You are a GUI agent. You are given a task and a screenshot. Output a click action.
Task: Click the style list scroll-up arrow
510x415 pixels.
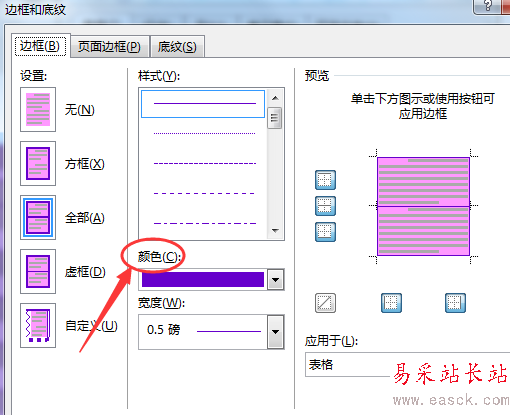coord(275,98)
